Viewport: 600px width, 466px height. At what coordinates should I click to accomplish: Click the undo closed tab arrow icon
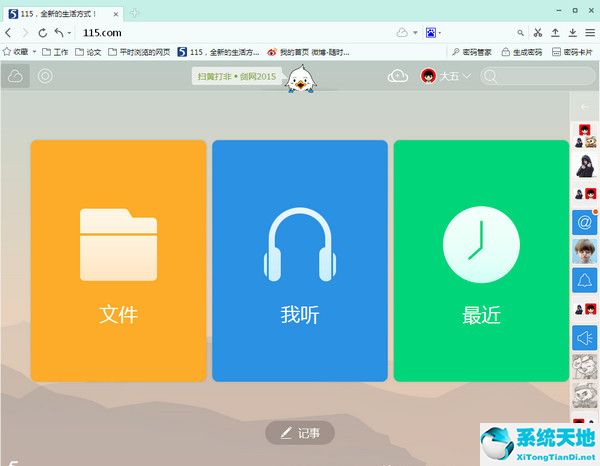click(59, 33)
